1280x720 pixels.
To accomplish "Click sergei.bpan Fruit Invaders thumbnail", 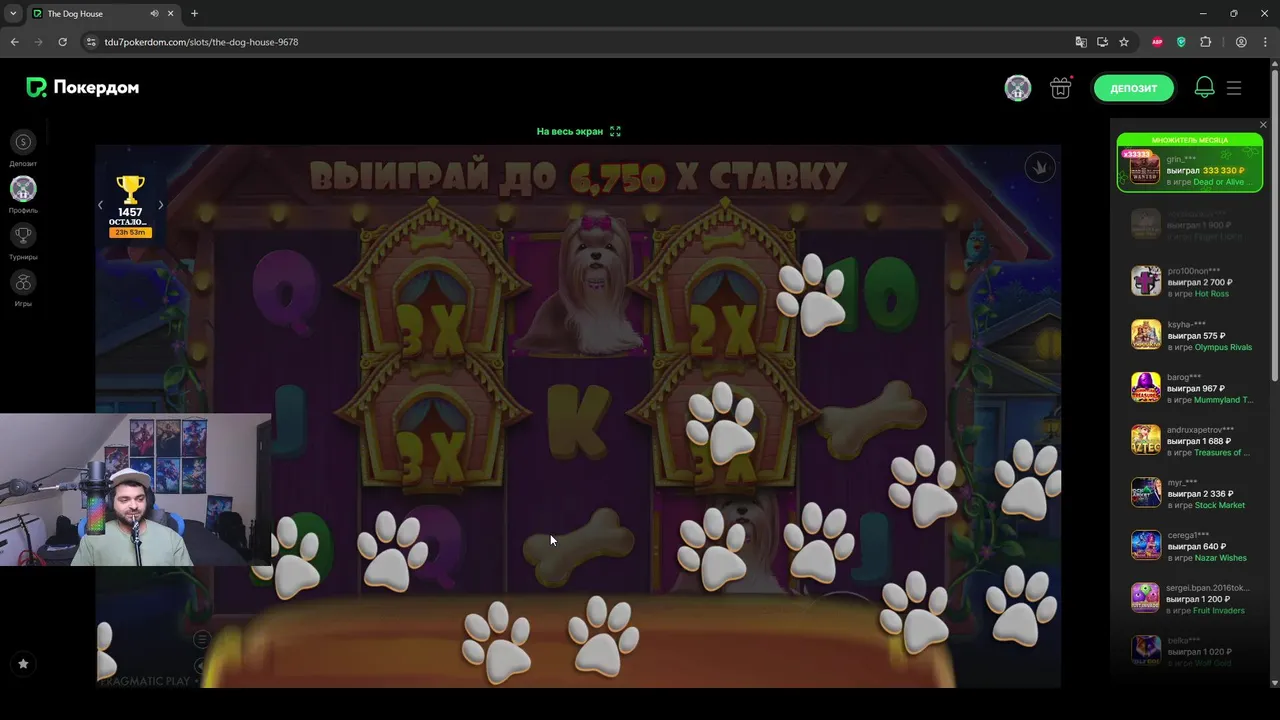I will [1146, 598].
